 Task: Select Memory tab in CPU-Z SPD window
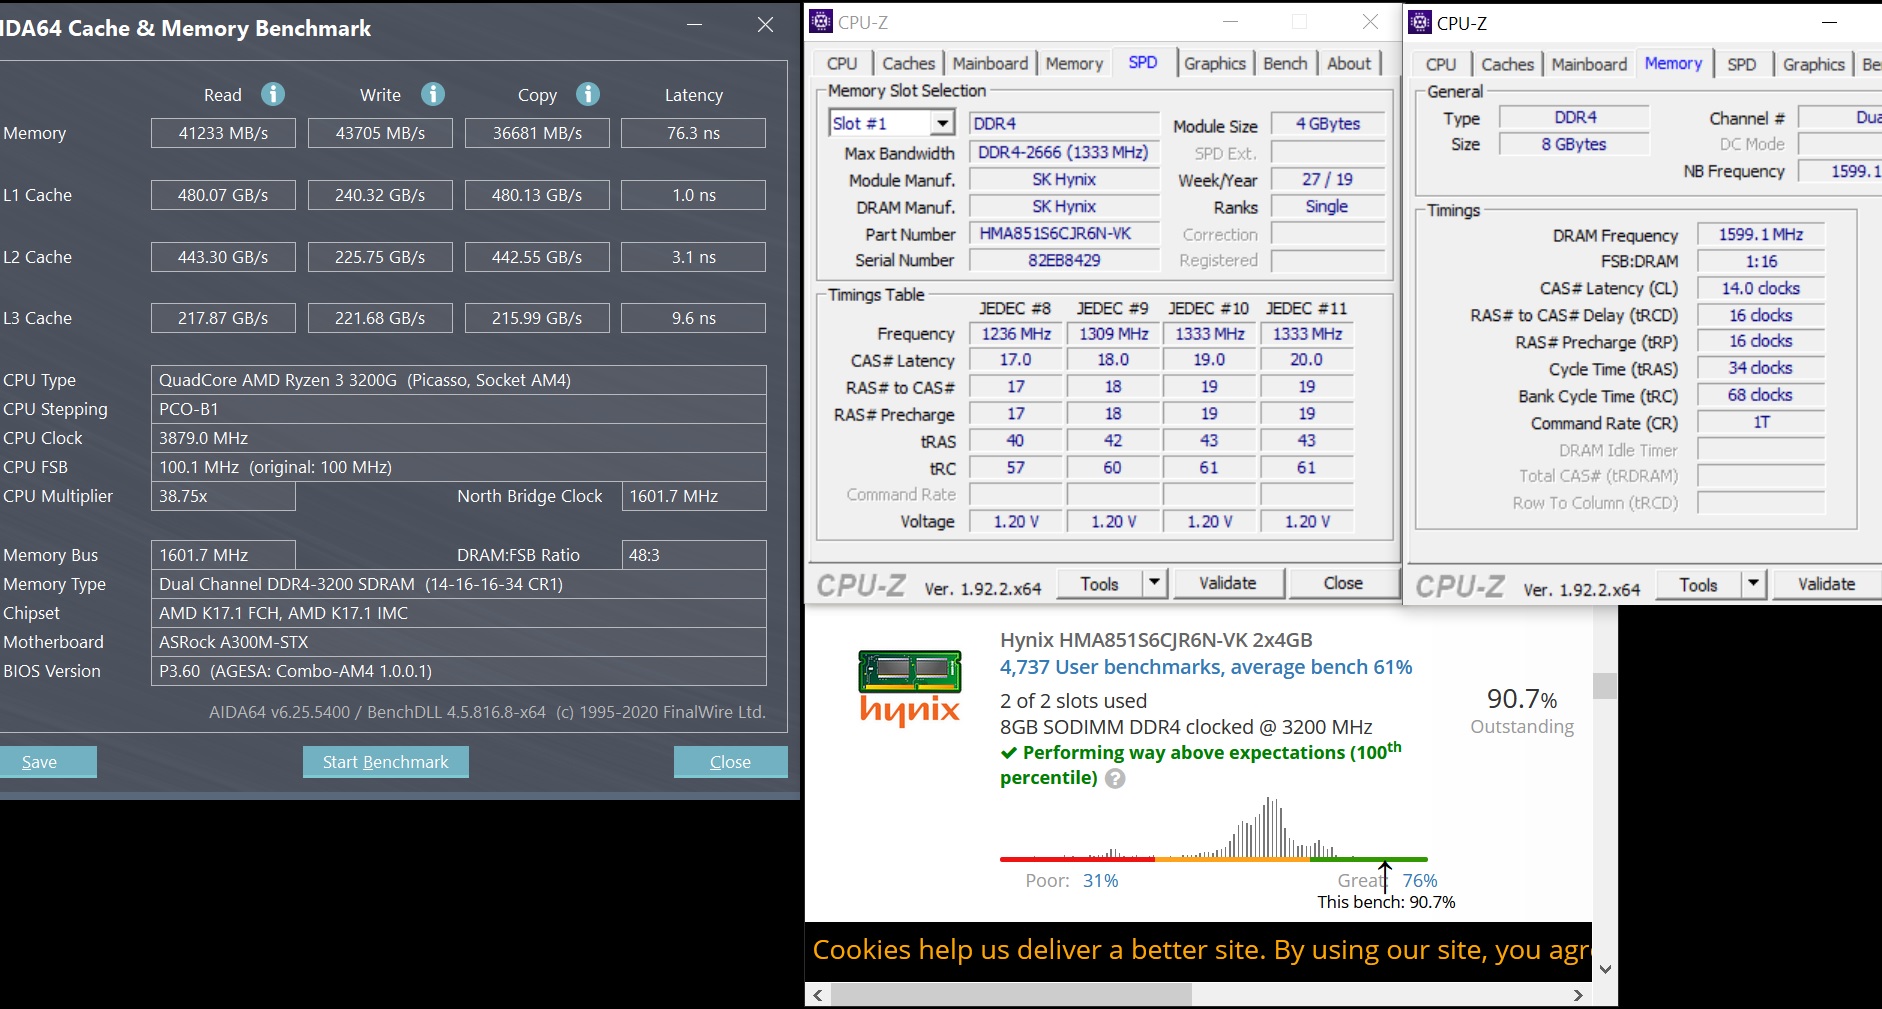[x=1074, y=64]
